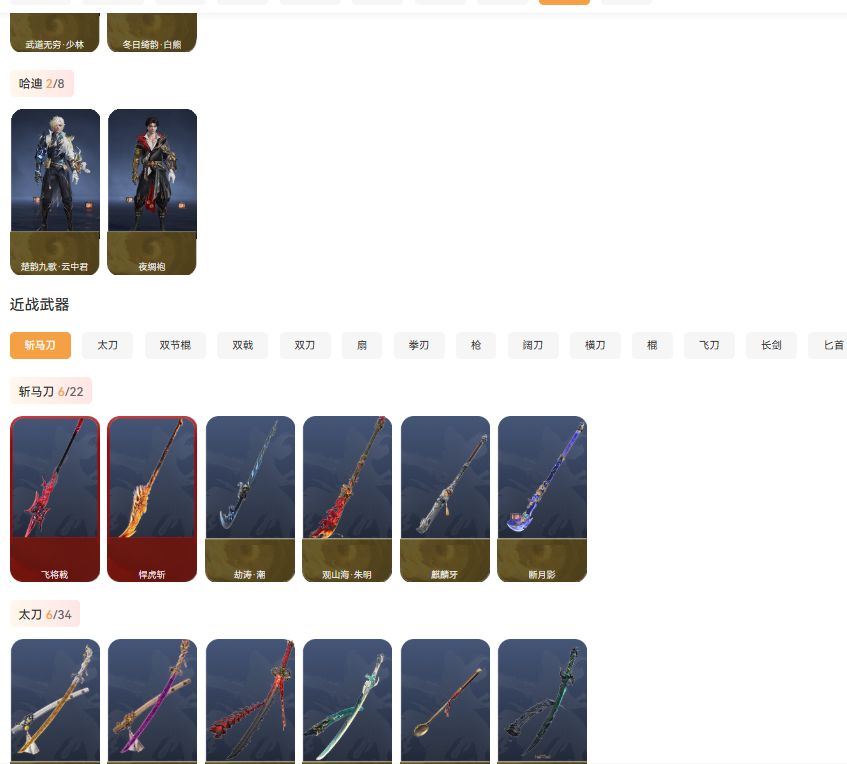Select the 悍虎斩 weapon card
847x764 pixels.
pos(152,499)
